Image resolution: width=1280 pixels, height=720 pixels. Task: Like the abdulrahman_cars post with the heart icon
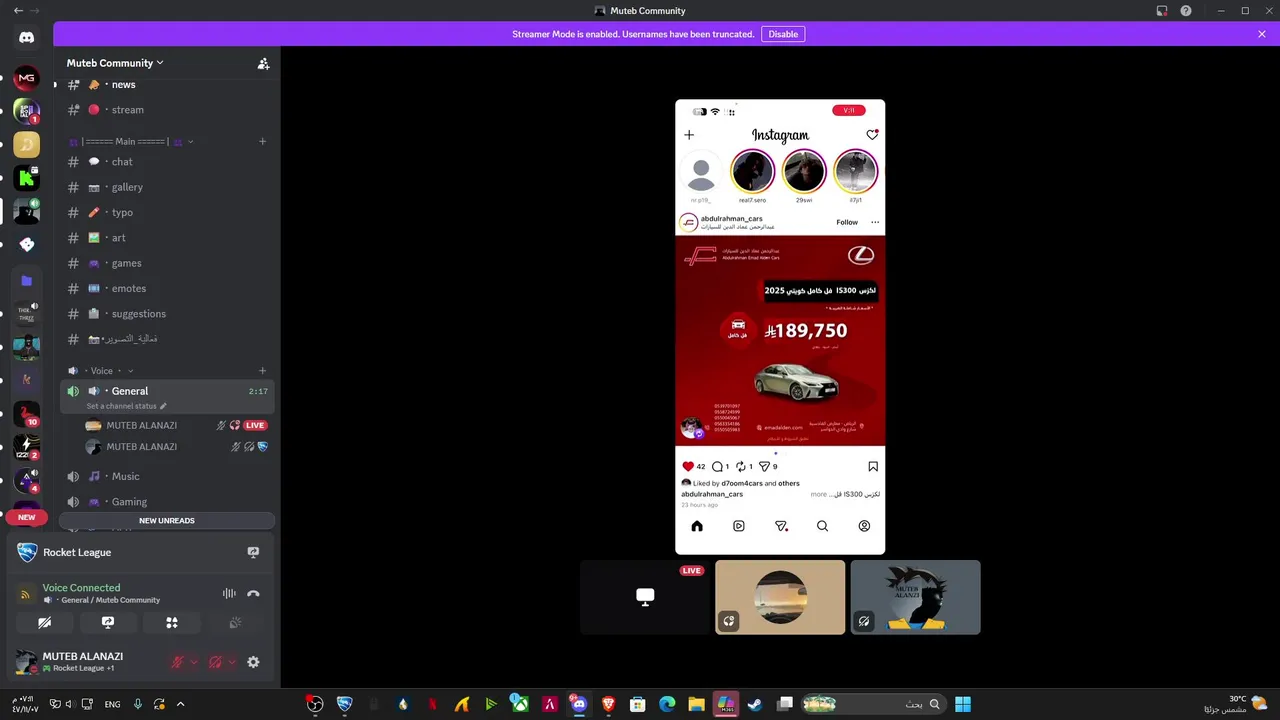pos(688,466)
